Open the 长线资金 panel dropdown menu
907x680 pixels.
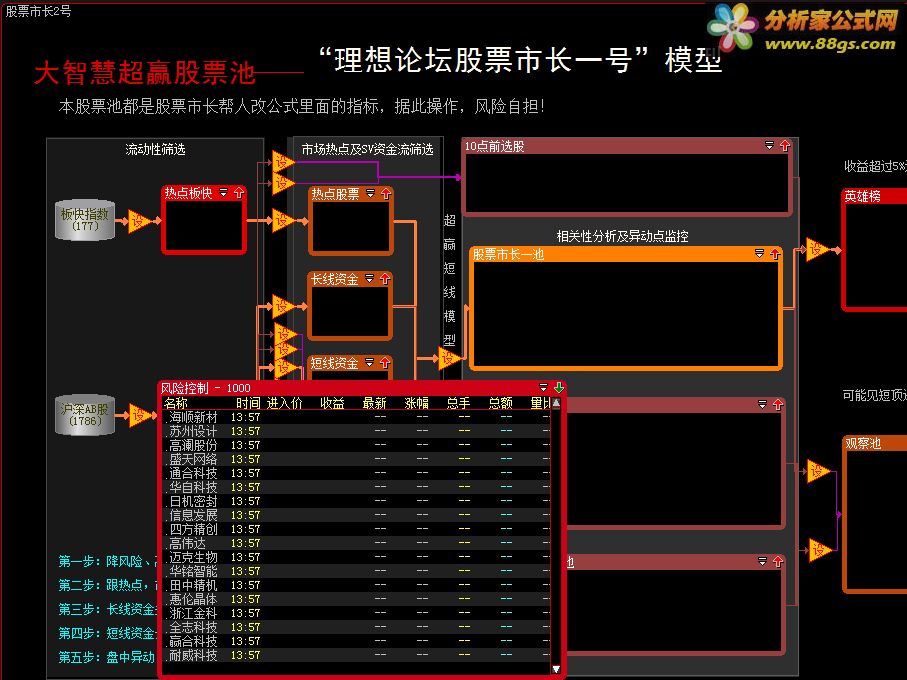click(370, 278)
